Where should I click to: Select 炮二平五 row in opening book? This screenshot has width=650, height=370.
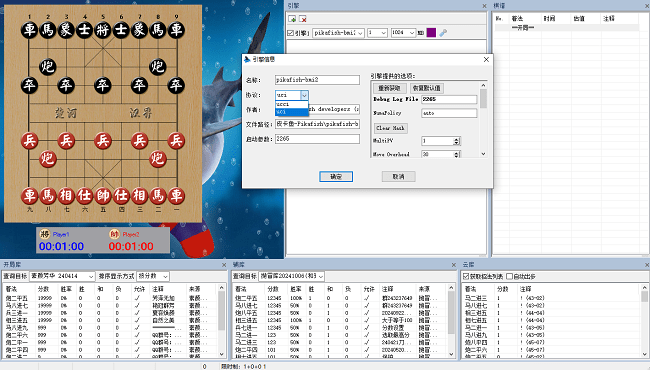(x=110, y=298)
